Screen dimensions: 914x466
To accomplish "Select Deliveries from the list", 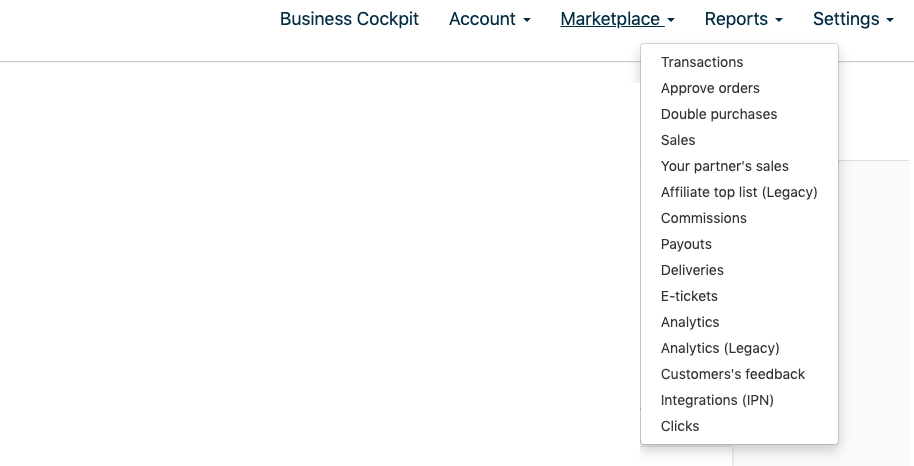I will click(692, 270).
